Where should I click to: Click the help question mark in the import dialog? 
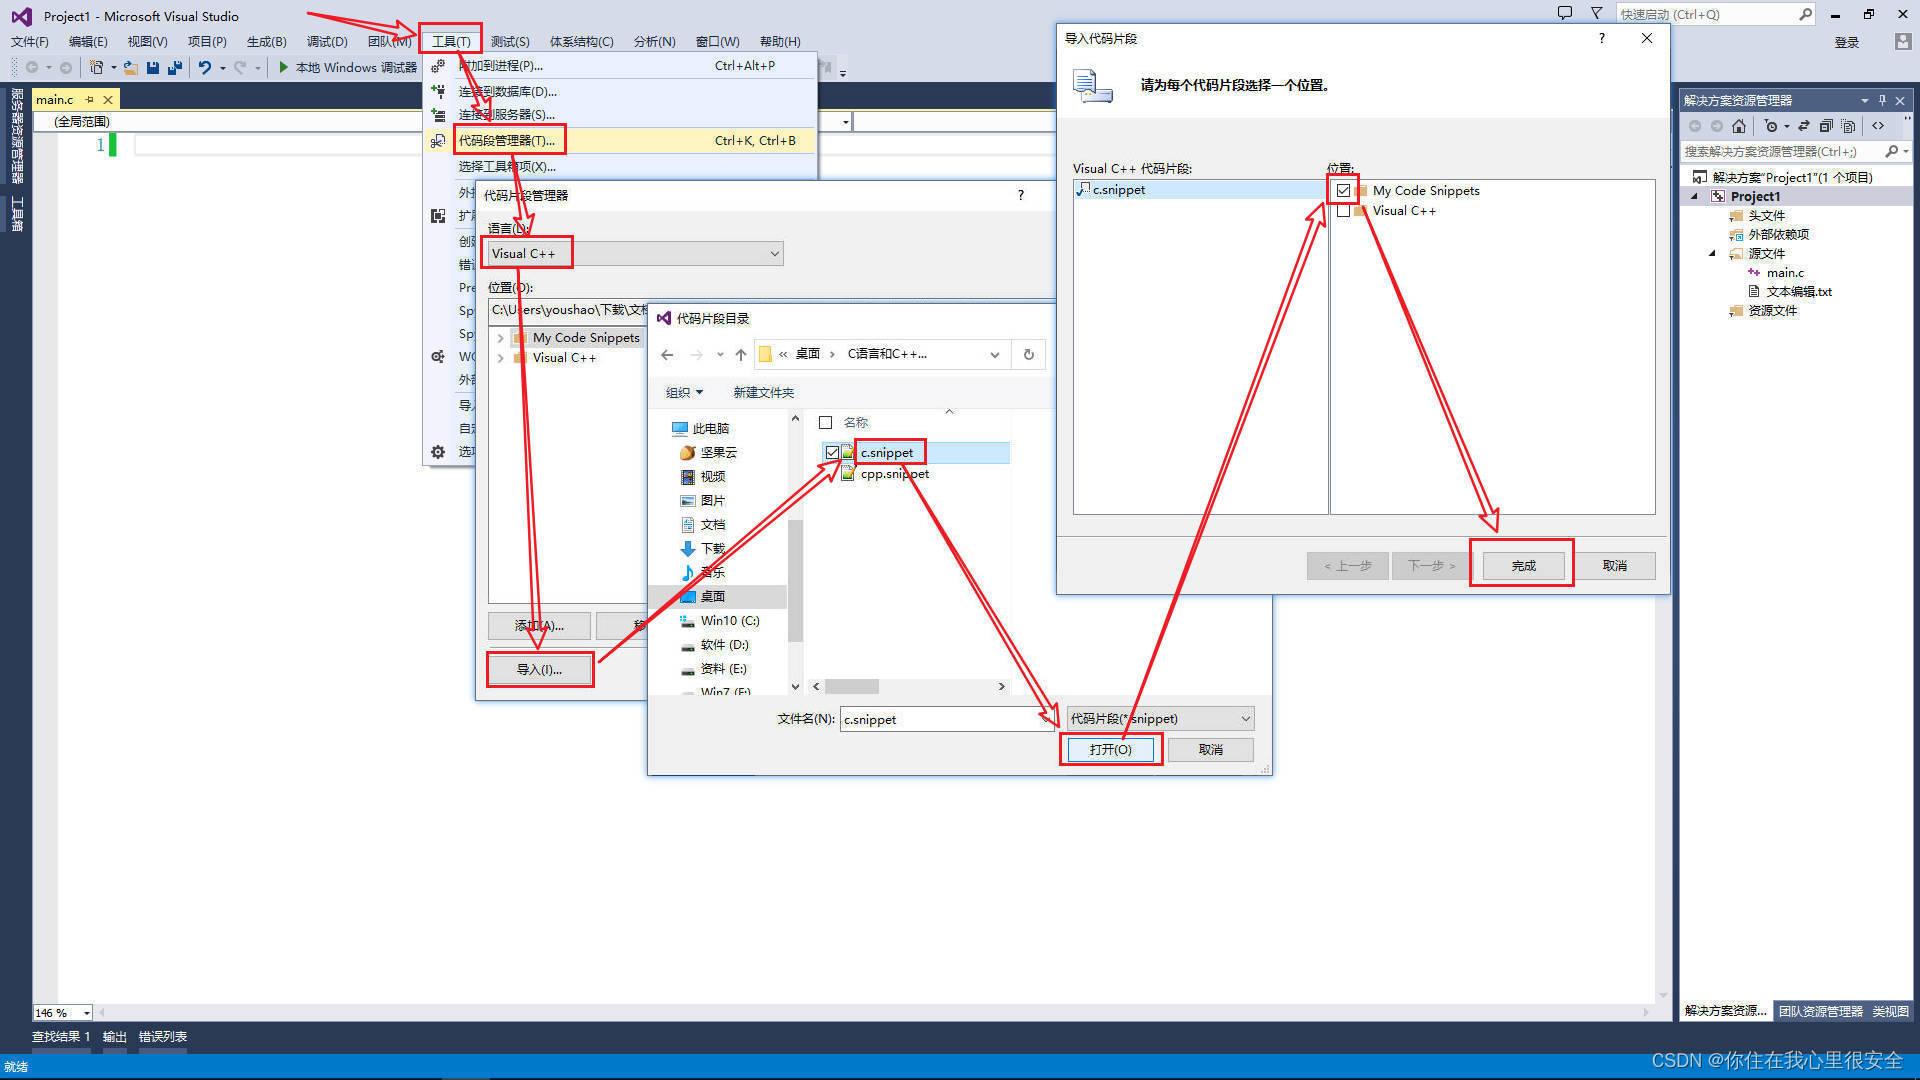pyautogui.click(x=1601, y=38)
